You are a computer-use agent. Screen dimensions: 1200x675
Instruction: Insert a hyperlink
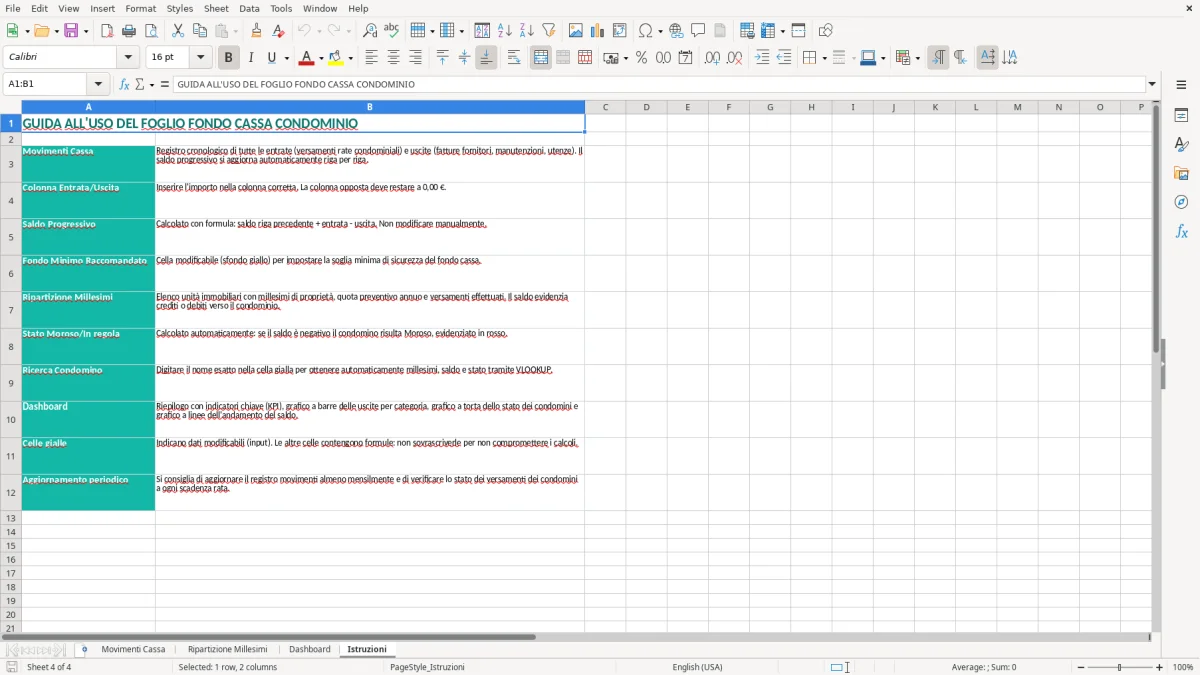tap(676, 31)
